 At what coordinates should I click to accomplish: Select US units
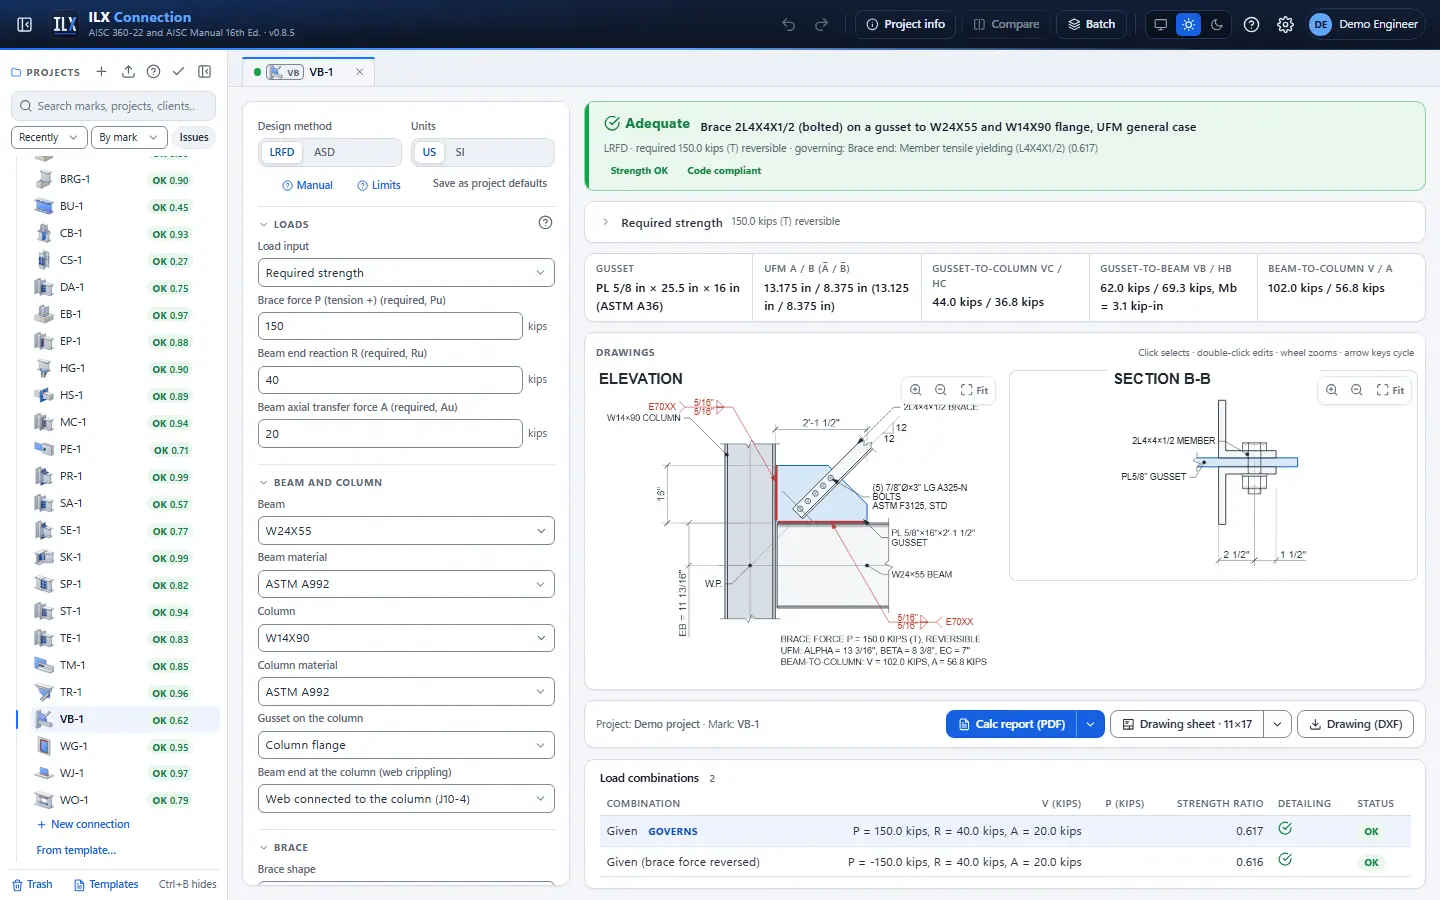click(429, 152)
